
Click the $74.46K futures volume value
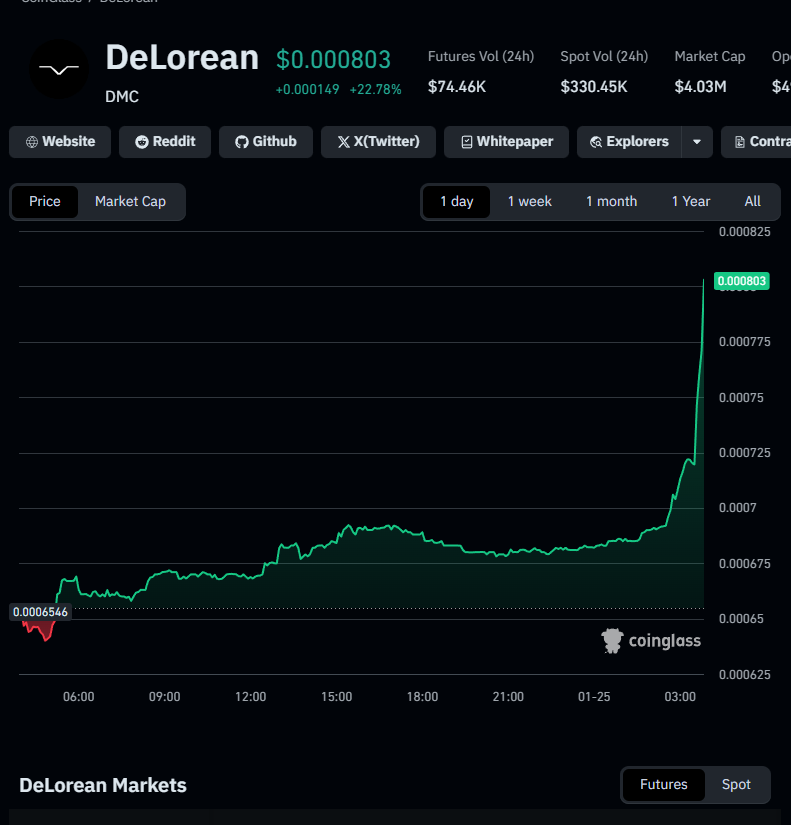pyautogui.click(x=457, y=87)
